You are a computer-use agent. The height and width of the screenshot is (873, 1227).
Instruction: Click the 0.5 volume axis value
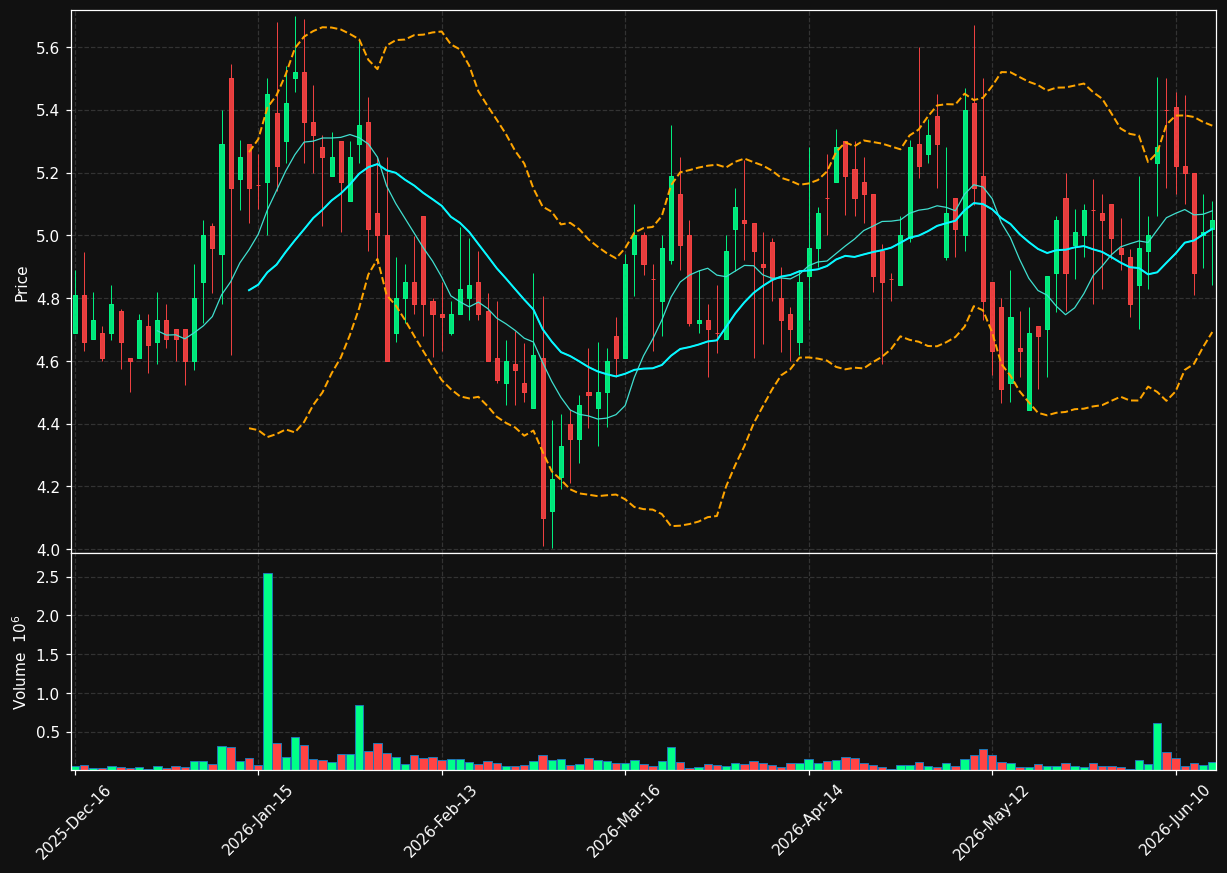pos(49,733)
